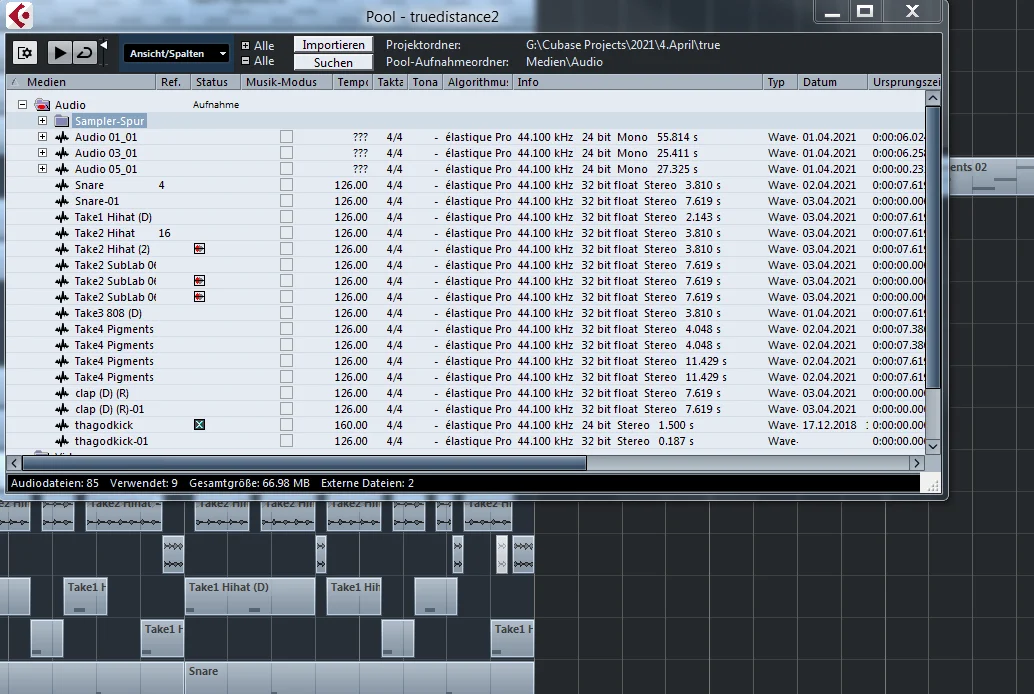Click the waveform icon beside Take3 808 (D)
The width and height of the screenshot is (1034, 694).
62,313
